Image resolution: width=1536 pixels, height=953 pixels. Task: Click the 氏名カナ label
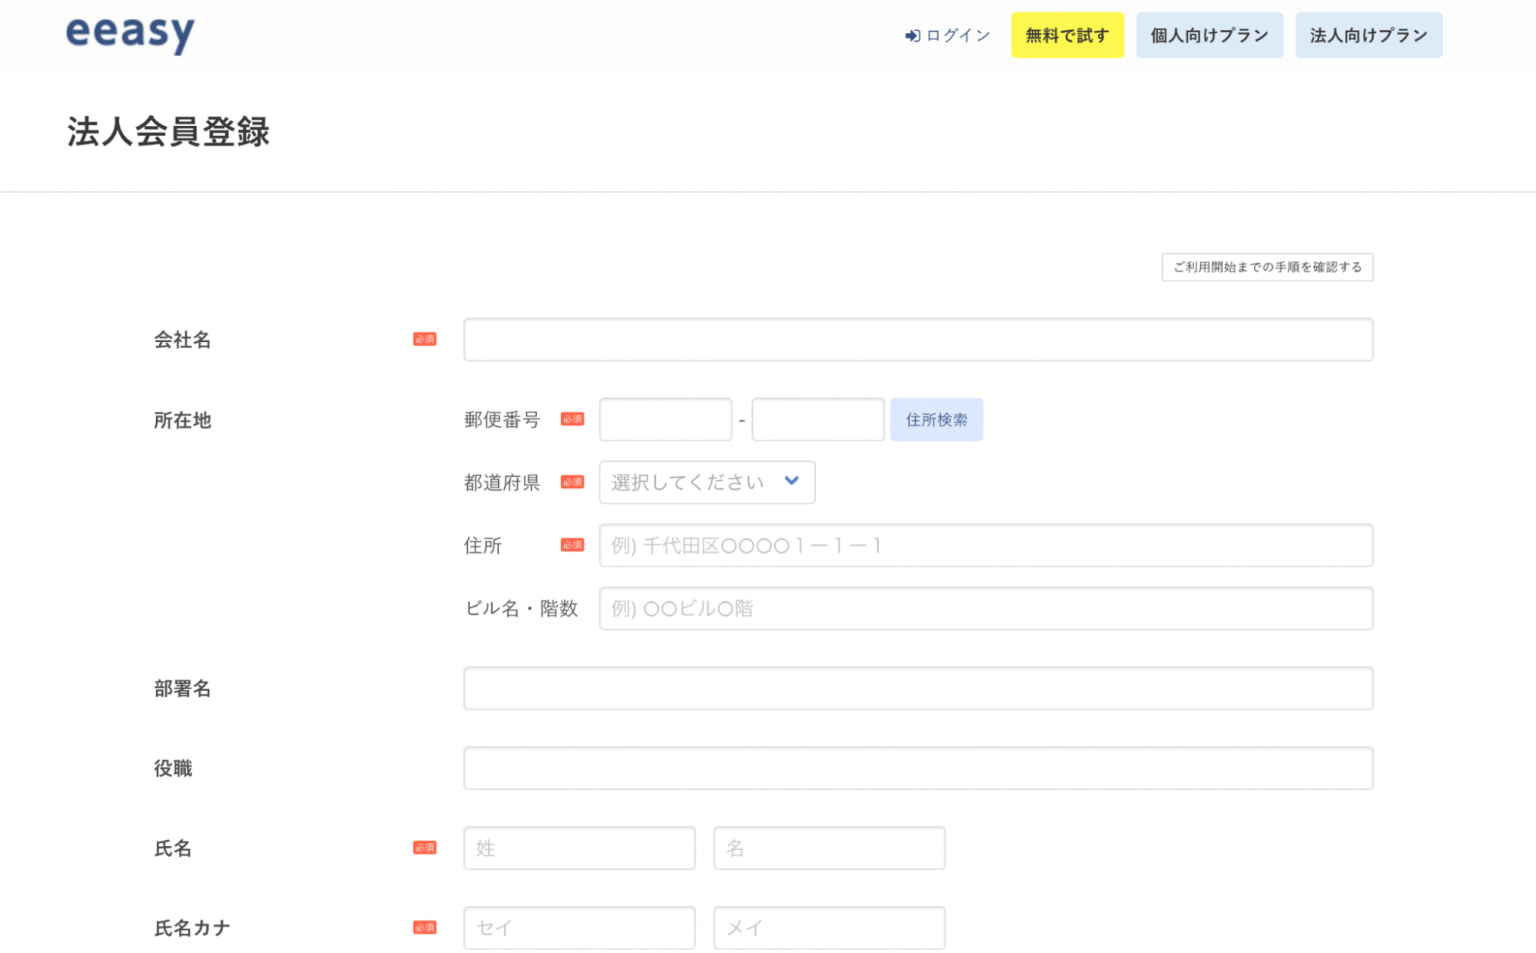192,928
